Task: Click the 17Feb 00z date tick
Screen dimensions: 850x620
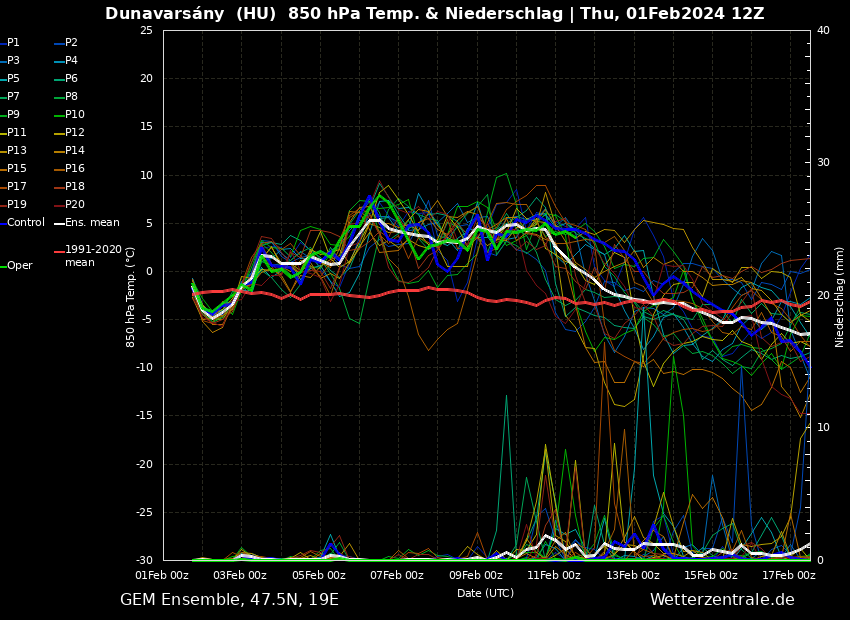Action: [790, 575]
